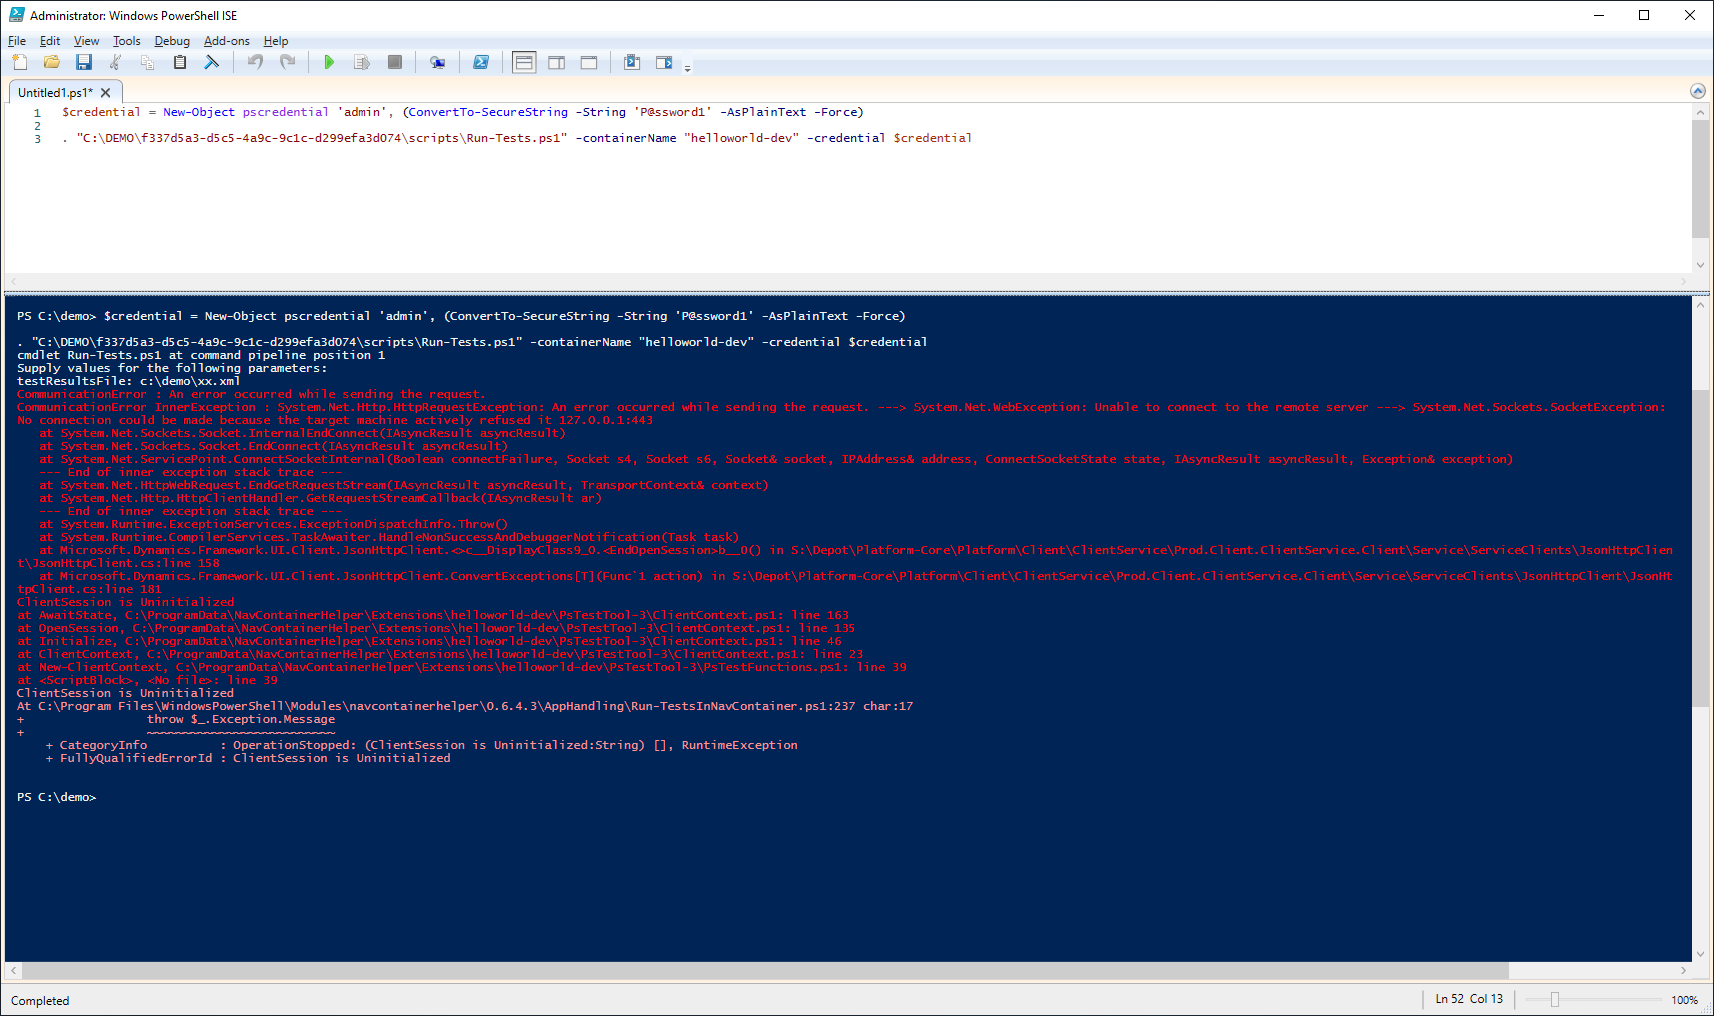The width and height of the screenshot is (1714, 1016).
Task: Click console scroll down arrow
Action: point(1700,955)
